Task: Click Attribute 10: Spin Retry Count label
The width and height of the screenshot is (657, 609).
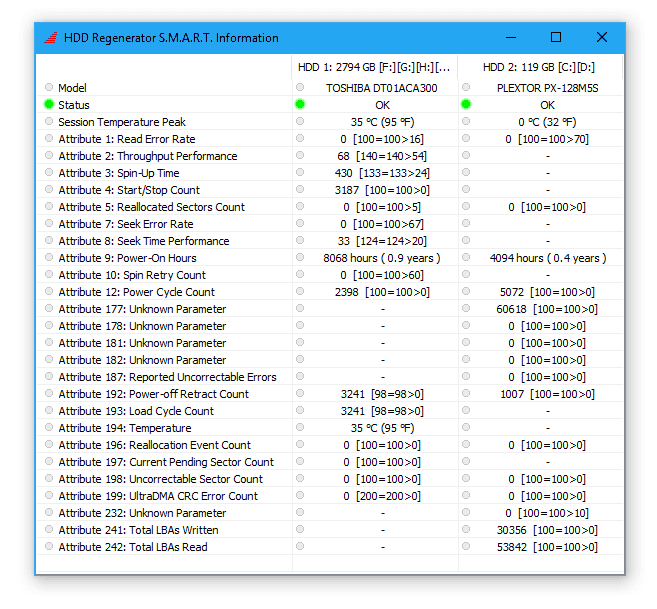Action: [132, 275]
